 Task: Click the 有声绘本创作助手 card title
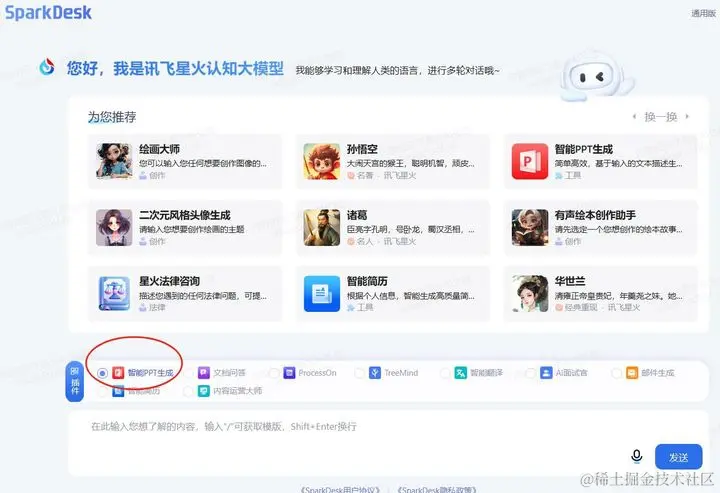coord(595,215)
